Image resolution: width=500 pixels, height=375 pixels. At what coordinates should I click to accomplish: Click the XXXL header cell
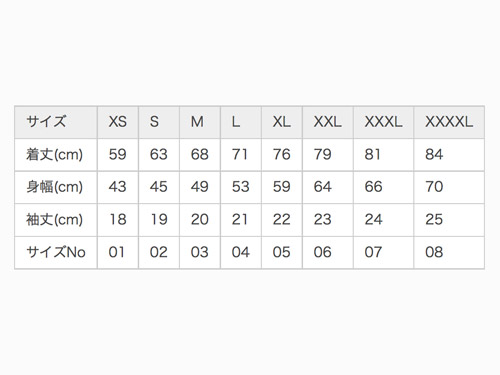tap(384, 122)
